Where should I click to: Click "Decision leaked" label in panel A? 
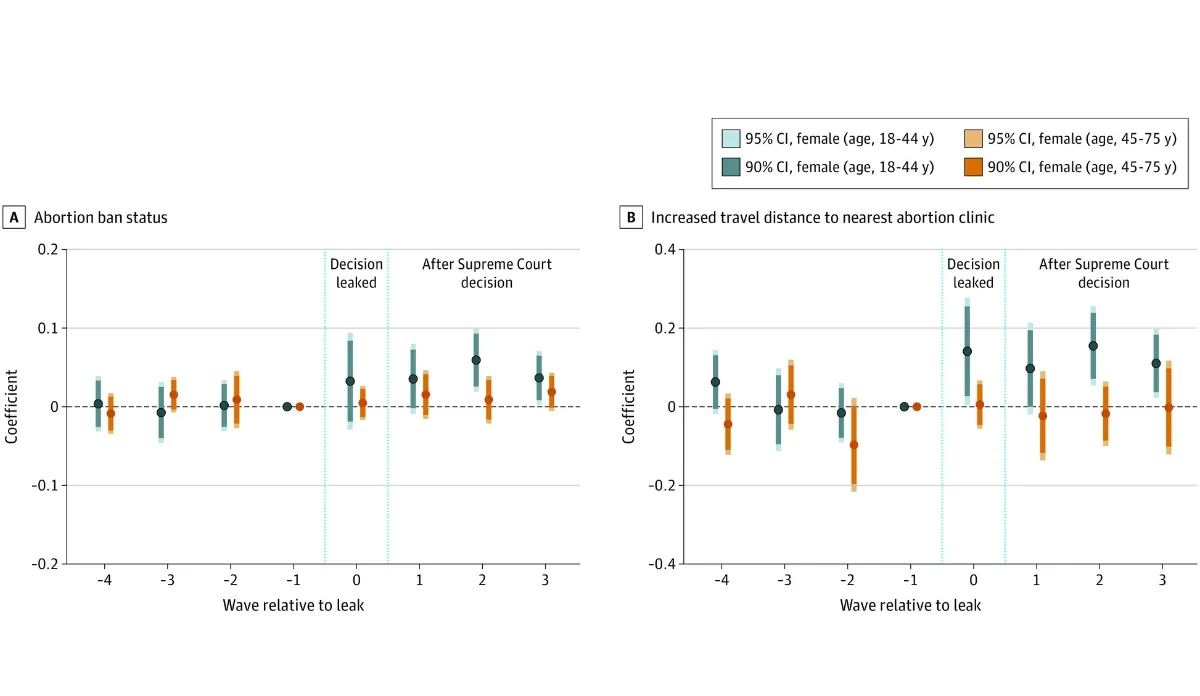[356, 273]
